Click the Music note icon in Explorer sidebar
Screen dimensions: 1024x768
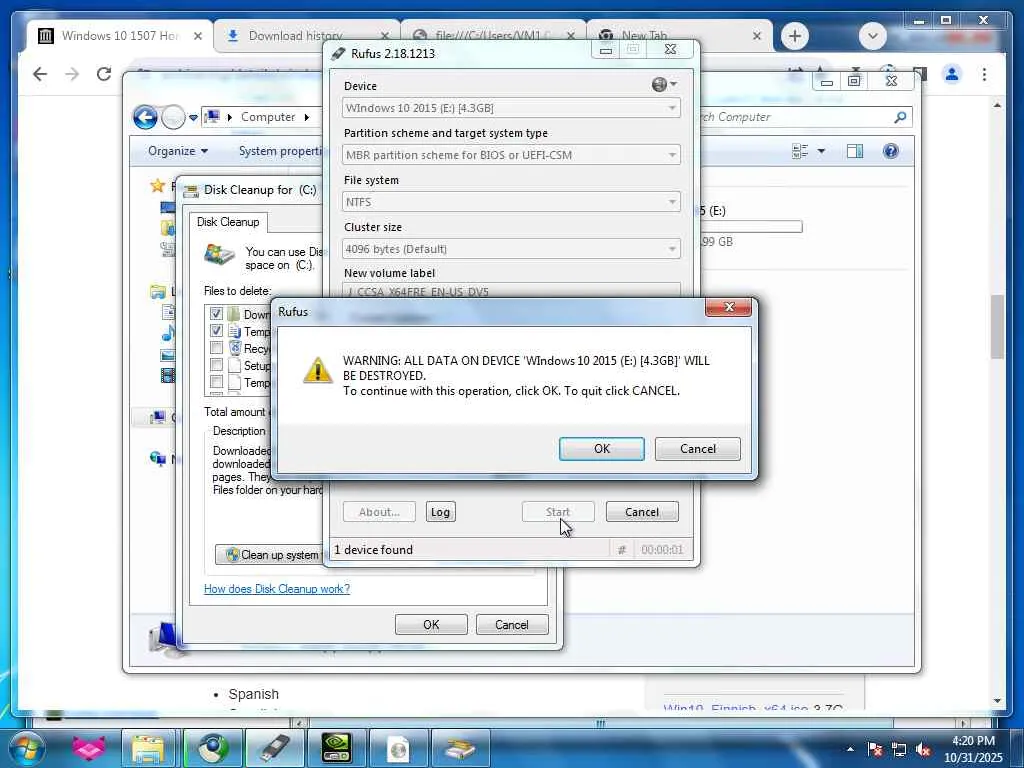coord(168,333)
